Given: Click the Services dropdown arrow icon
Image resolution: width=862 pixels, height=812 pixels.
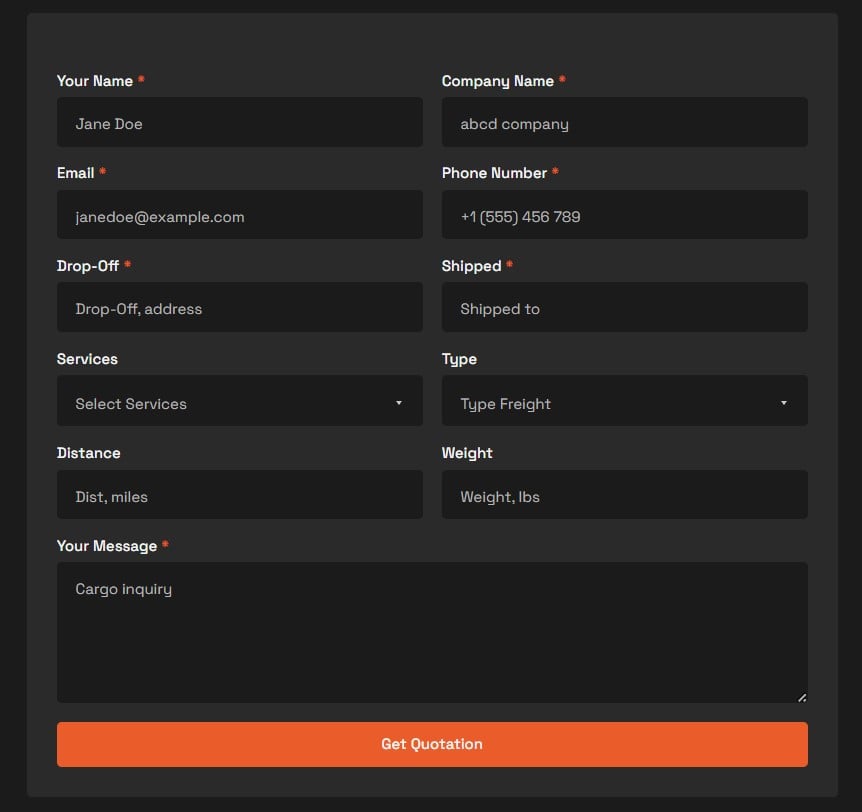Looking at the screenshot, I should pyautogui.click(x=399, y=403).
